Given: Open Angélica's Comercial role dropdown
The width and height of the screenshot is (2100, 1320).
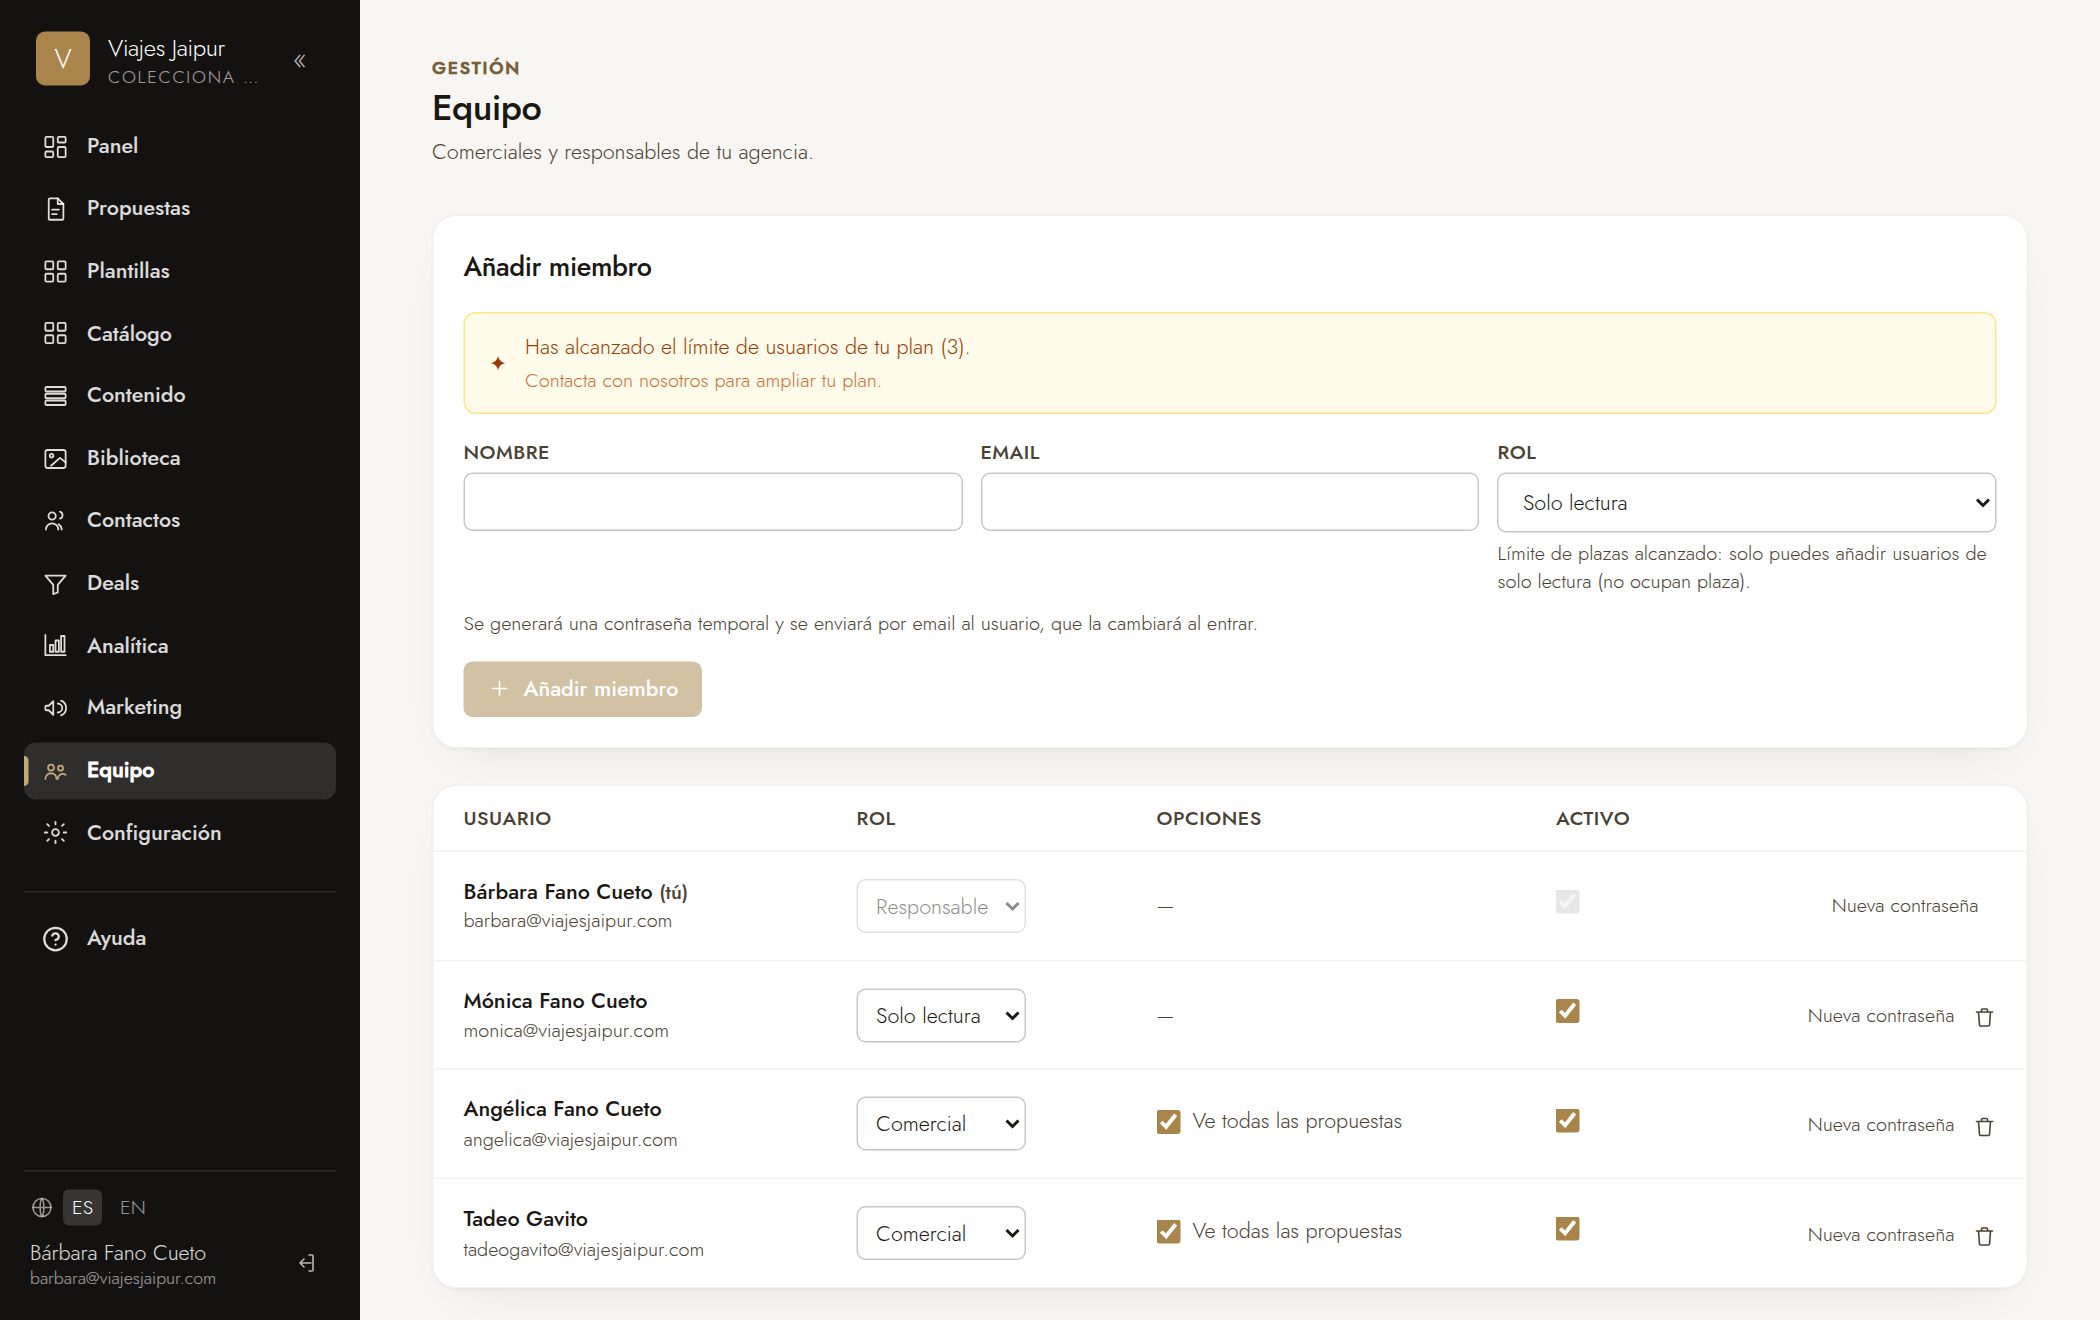Looking at the screenshot, I should click(941, 1124).
